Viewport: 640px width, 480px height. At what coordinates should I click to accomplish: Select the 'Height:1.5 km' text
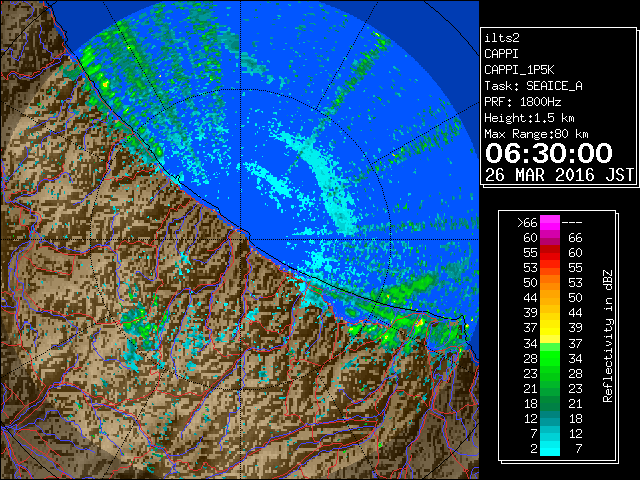[529, 118]
